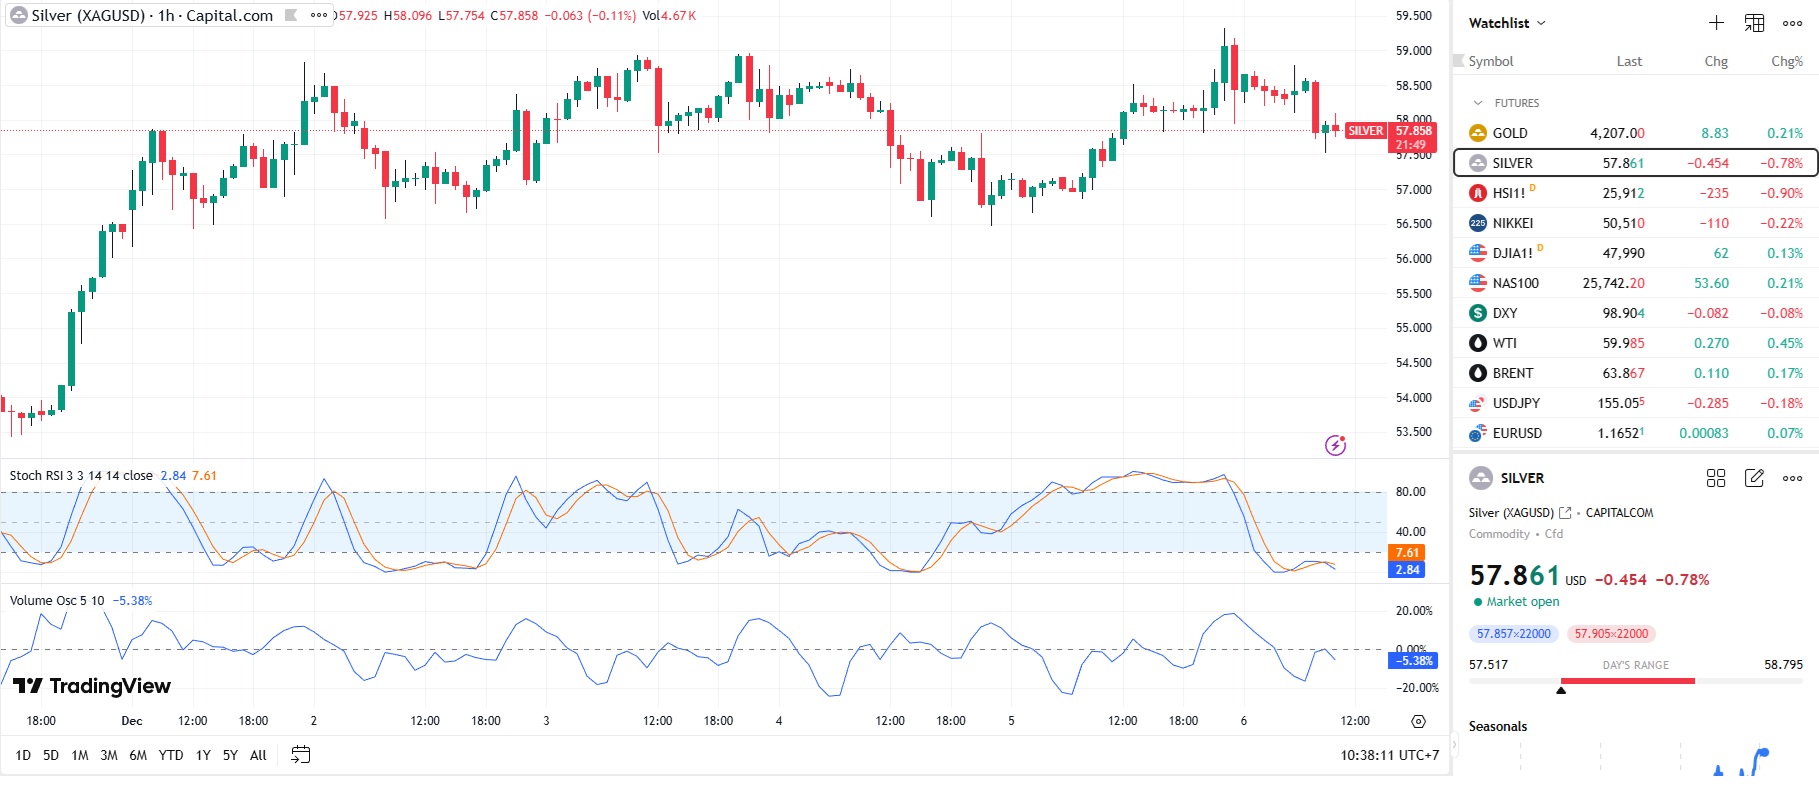
Task: Click the 10:38:11 UTC+7 timezone button
Action: (1389, 755)
